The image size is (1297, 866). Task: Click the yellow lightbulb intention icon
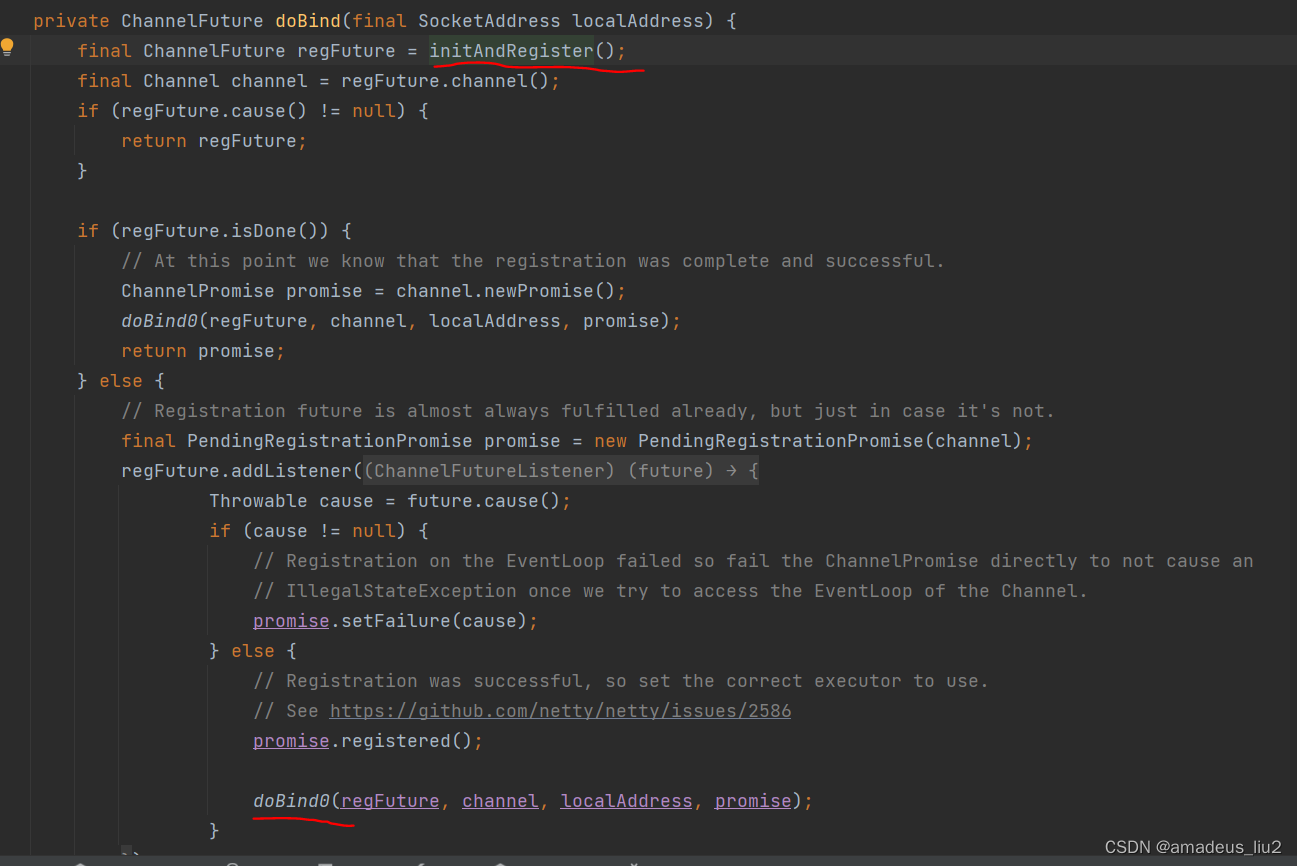[8, 46]
